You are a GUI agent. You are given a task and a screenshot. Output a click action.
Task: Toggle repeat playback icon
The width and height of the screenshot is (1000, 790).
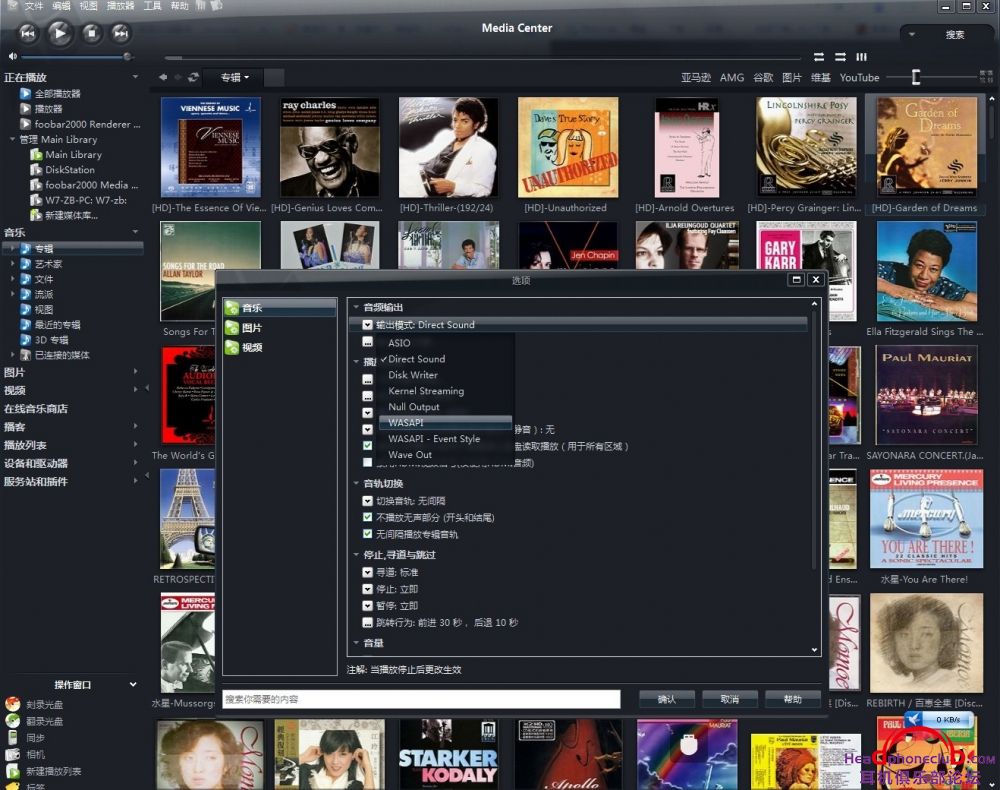tap(819, 57)
